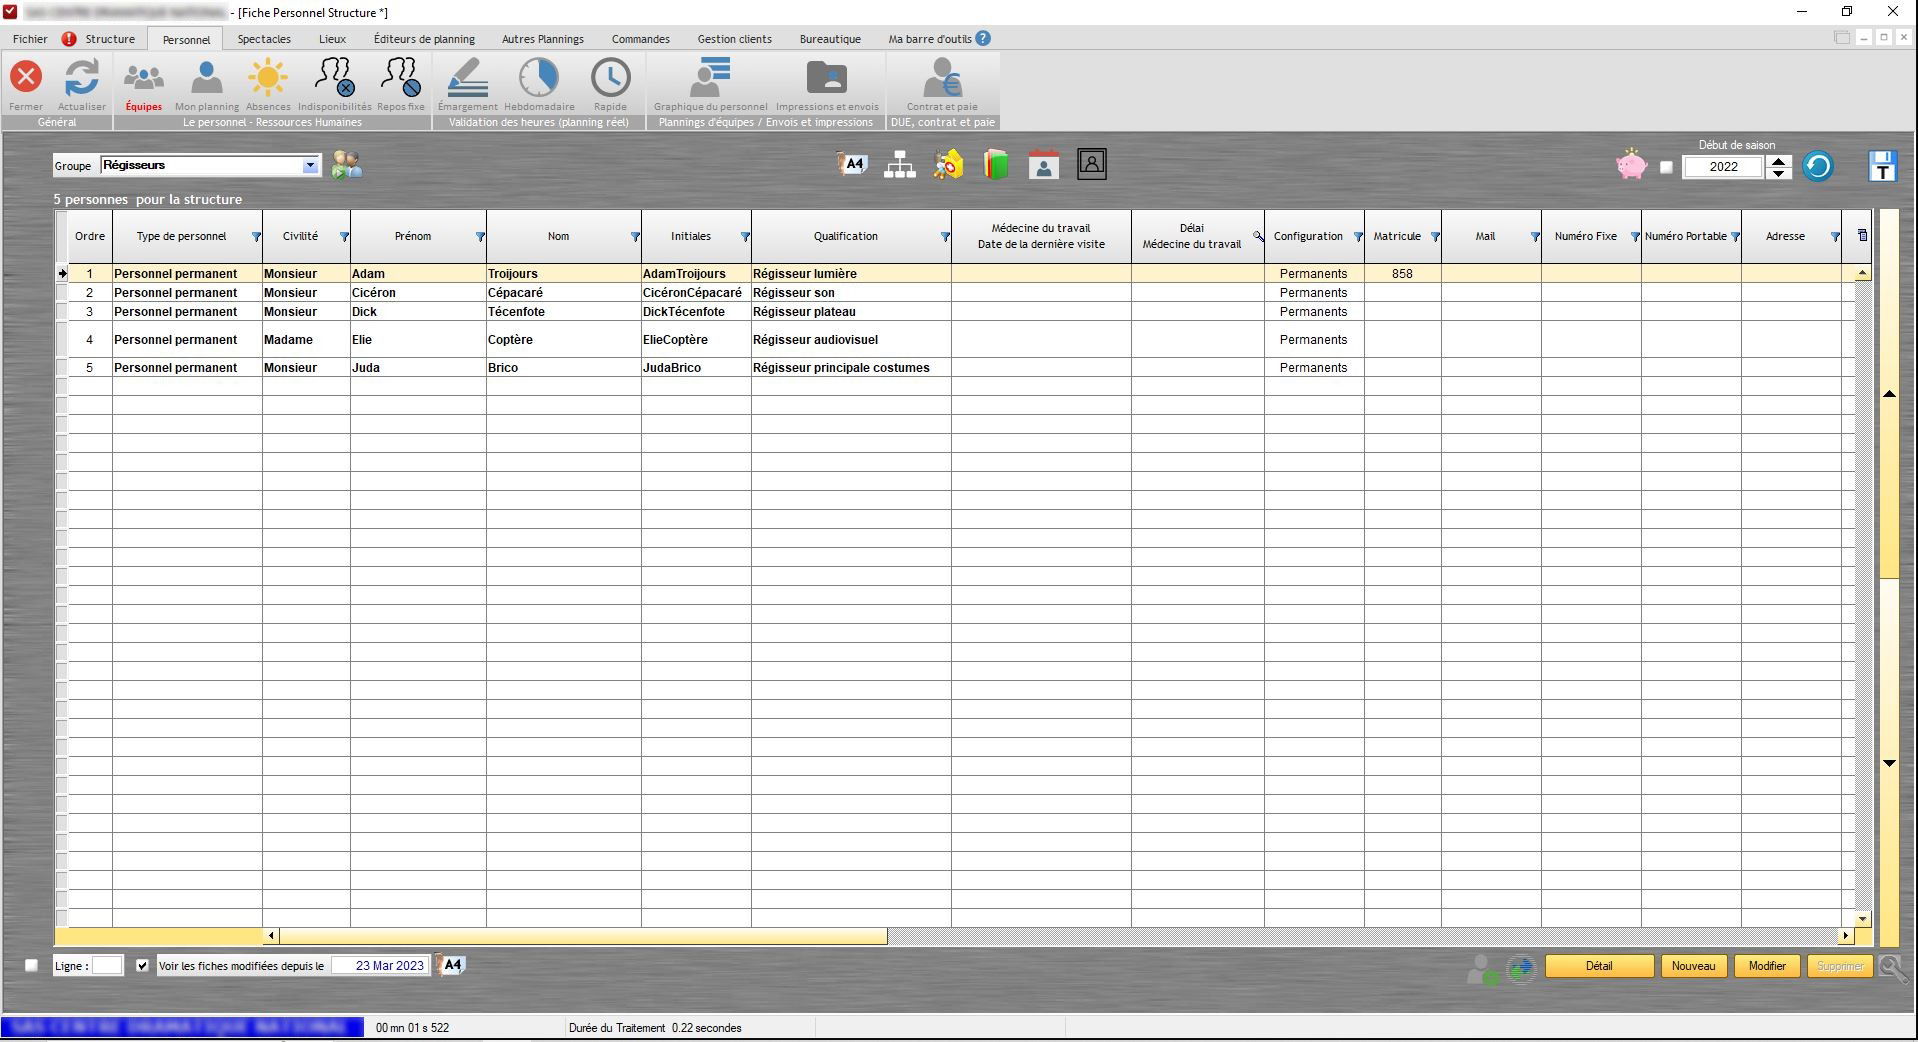This screenshot has height=1042, width=1918.
Task: Open the Initiales column filter
Action: [745, 237]
